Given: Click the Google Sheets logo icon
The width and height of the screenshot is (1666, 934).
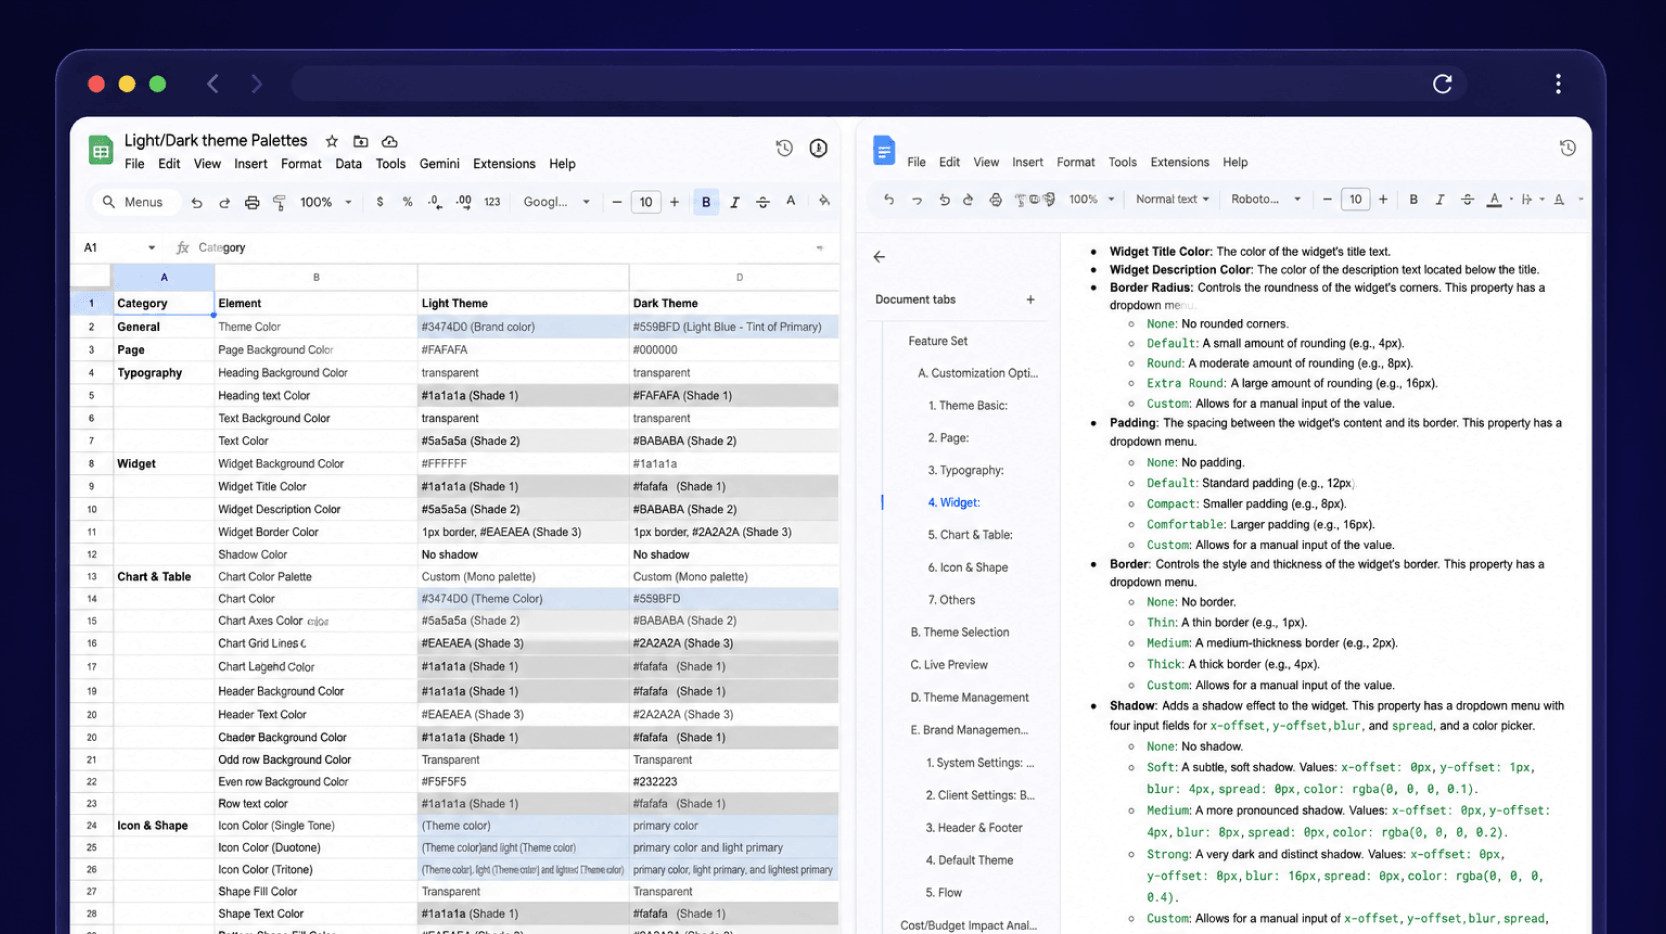Looking at the screenshot, I should [x=101, y=151].
